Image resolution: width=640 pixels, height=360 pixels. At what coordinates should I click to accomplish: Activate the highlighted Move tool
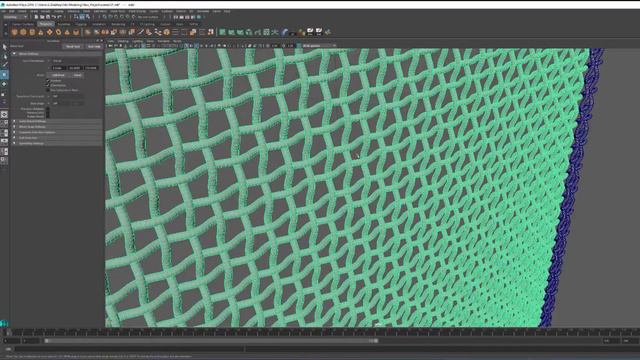(x=4, y=75)
